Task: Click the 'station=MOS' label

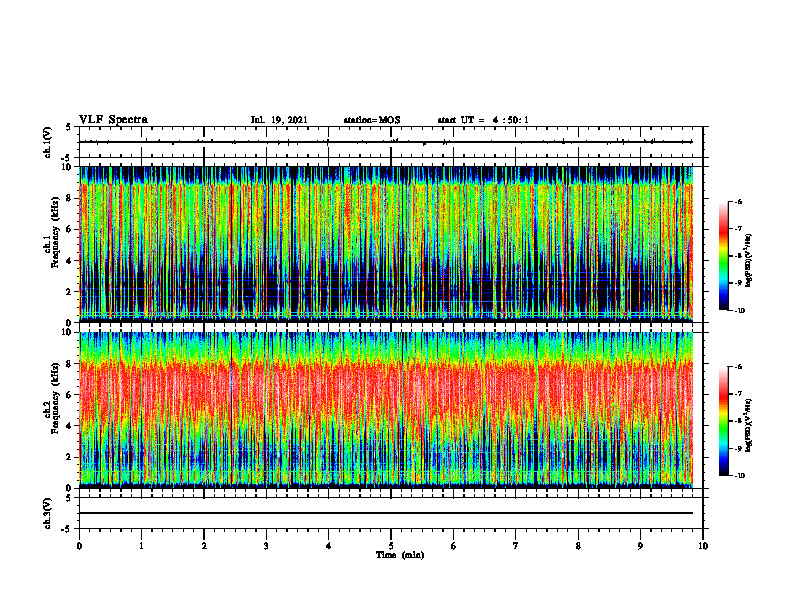Action: (372, 120)
